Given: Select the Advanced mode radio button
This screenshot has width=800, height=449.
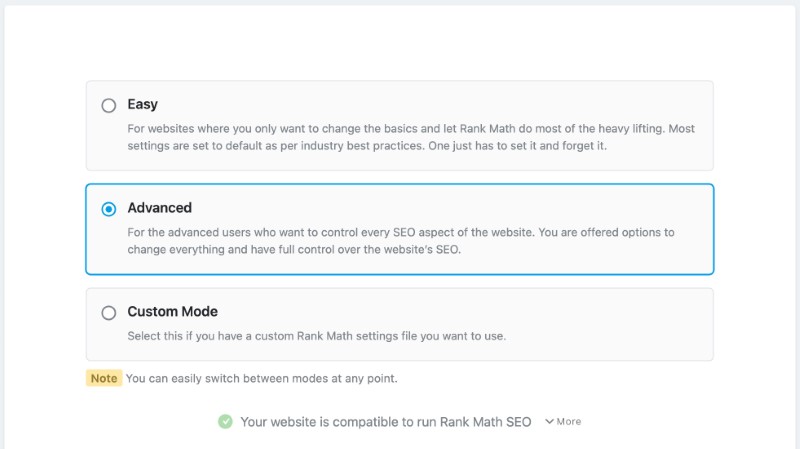Looking at the screenshot, I should pos(109,209).
